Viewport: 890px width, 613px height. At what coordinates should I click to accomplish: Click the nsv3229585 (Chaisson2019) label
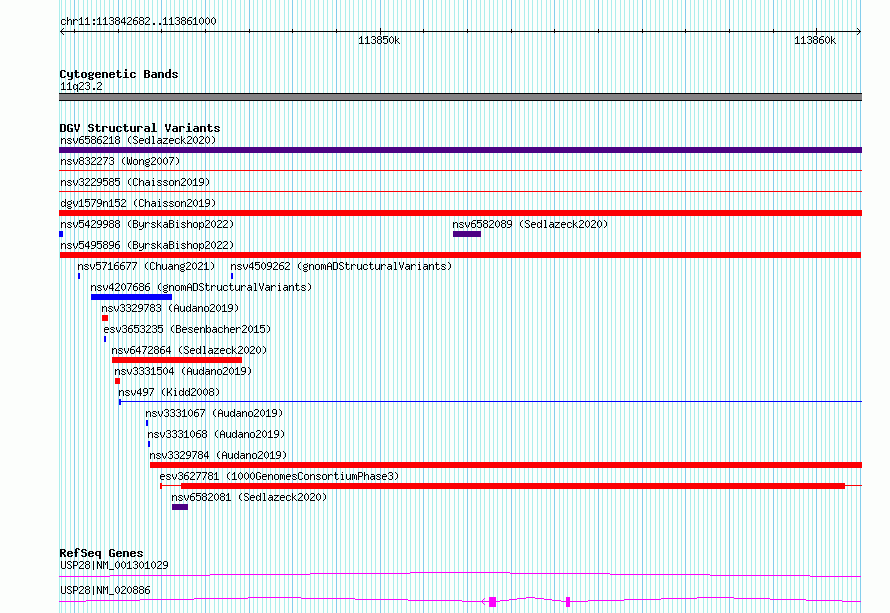[135, 182]
